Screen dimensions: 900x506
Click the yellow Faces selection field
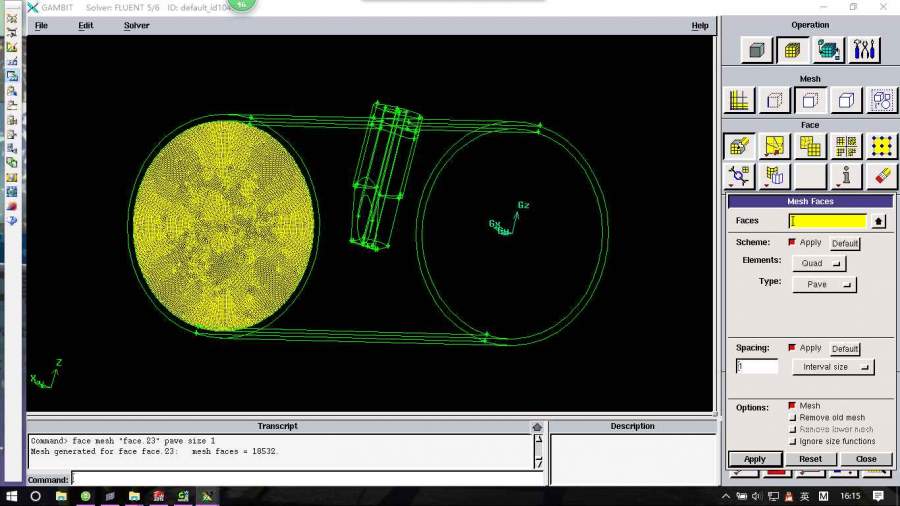pyautogui.click(x=828, y=221)
